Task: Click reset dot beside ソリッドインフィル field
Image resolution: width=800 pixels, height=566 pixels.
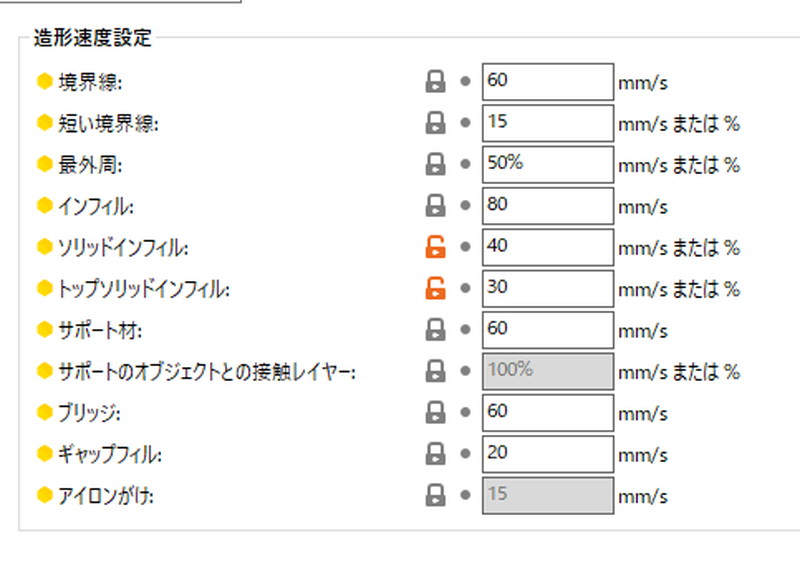Action: coord(465,247)
